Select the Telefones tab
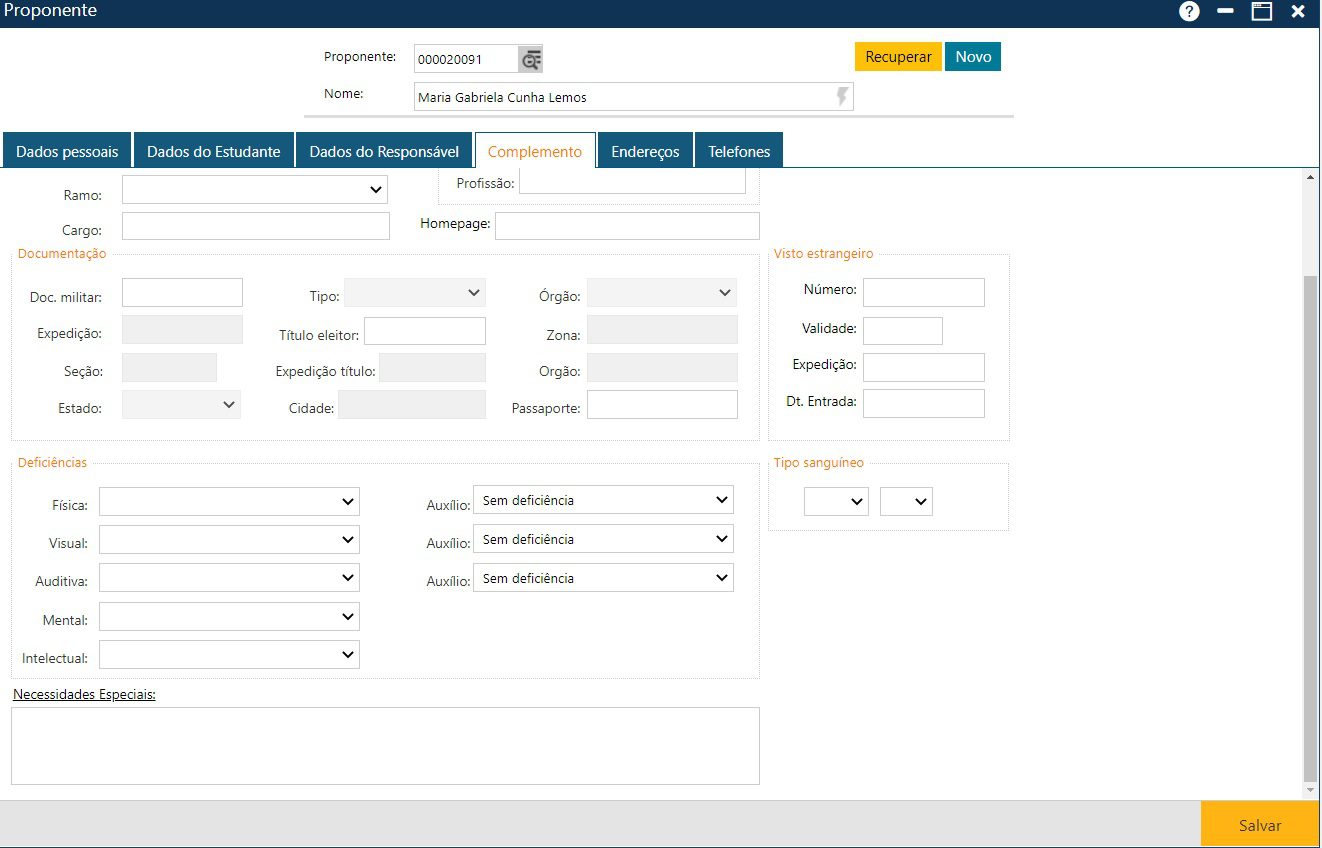This screenshot has height=848, width=1322. [739, 152]
